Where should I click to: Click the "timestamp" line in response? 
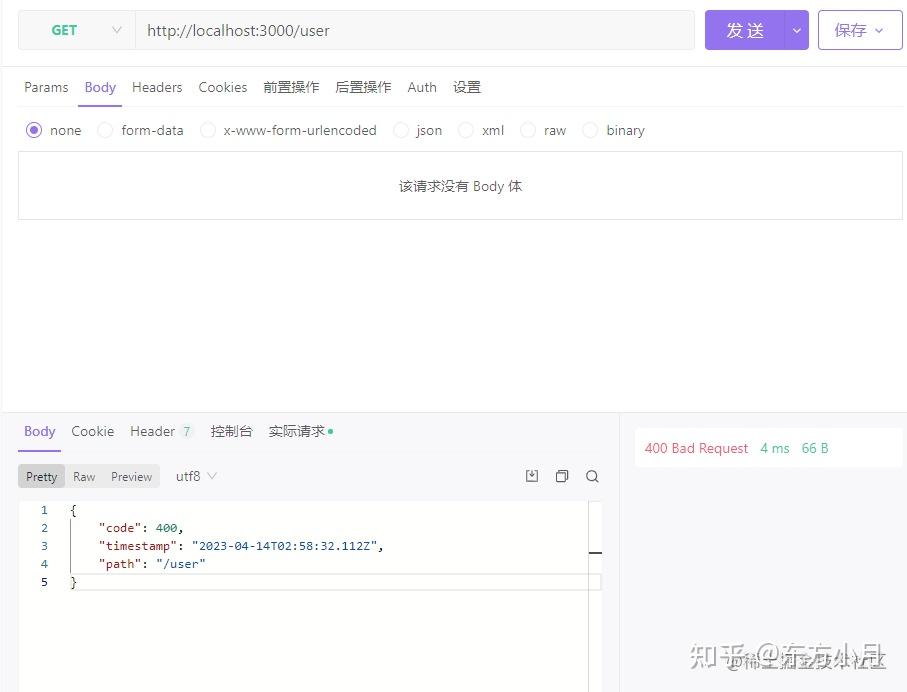point(241,546)
